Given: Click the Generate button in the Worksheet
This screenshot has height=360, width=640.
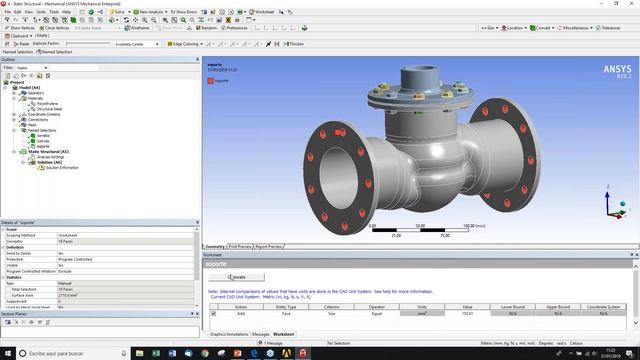Looking at the screenshot, I should [x=236, y=277].
